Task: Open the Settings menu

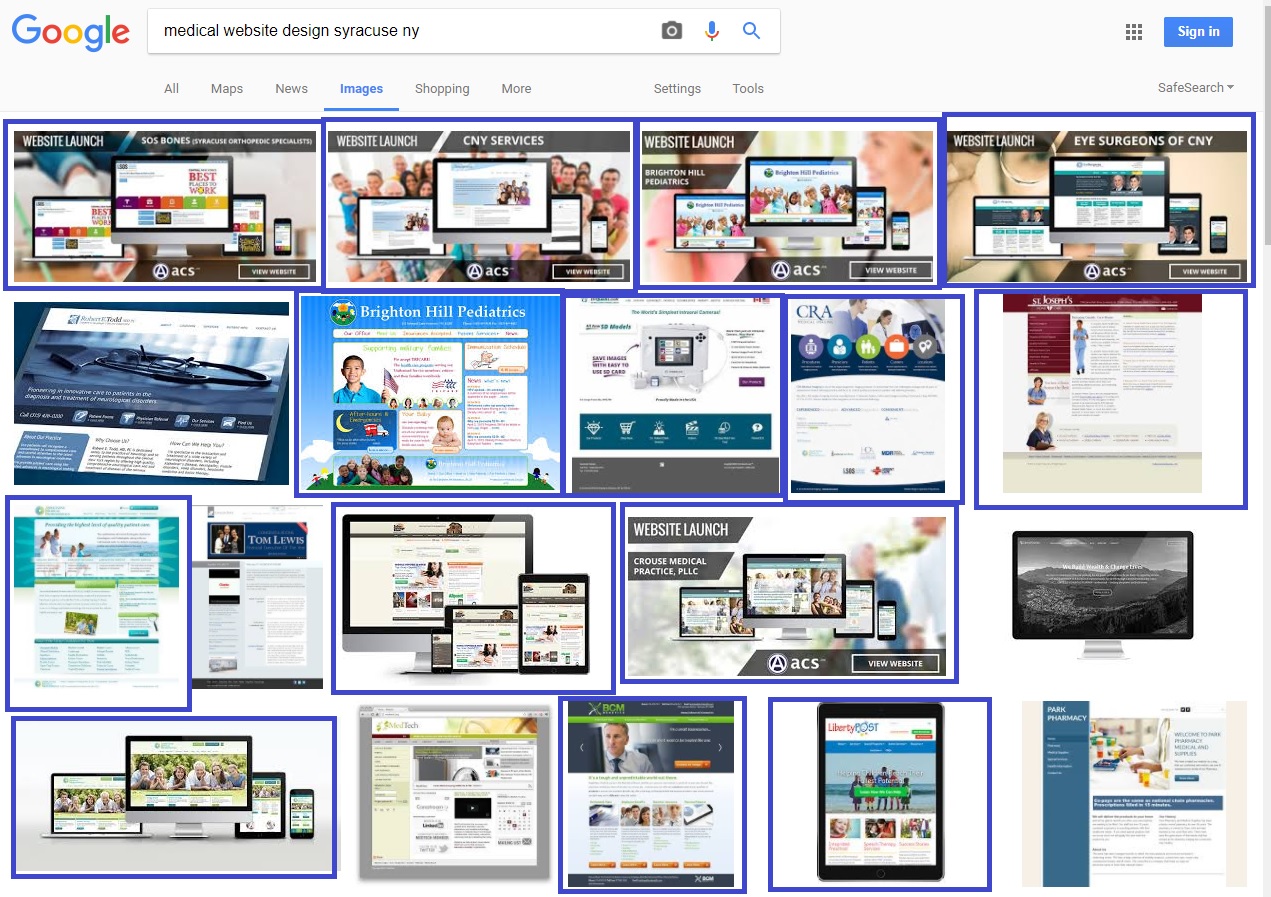Action: point(677,88)
